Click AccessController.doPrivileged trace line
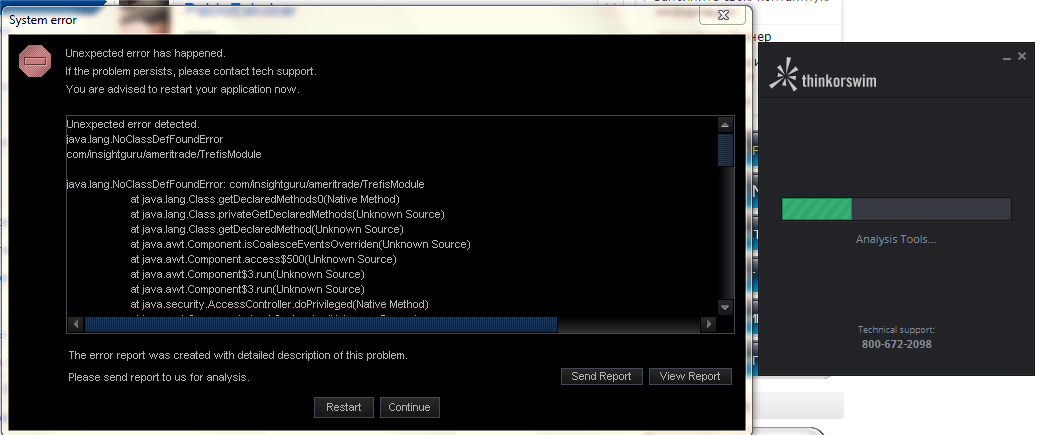Viewport: 1042px width, 435px height. (x=280, y=304)
